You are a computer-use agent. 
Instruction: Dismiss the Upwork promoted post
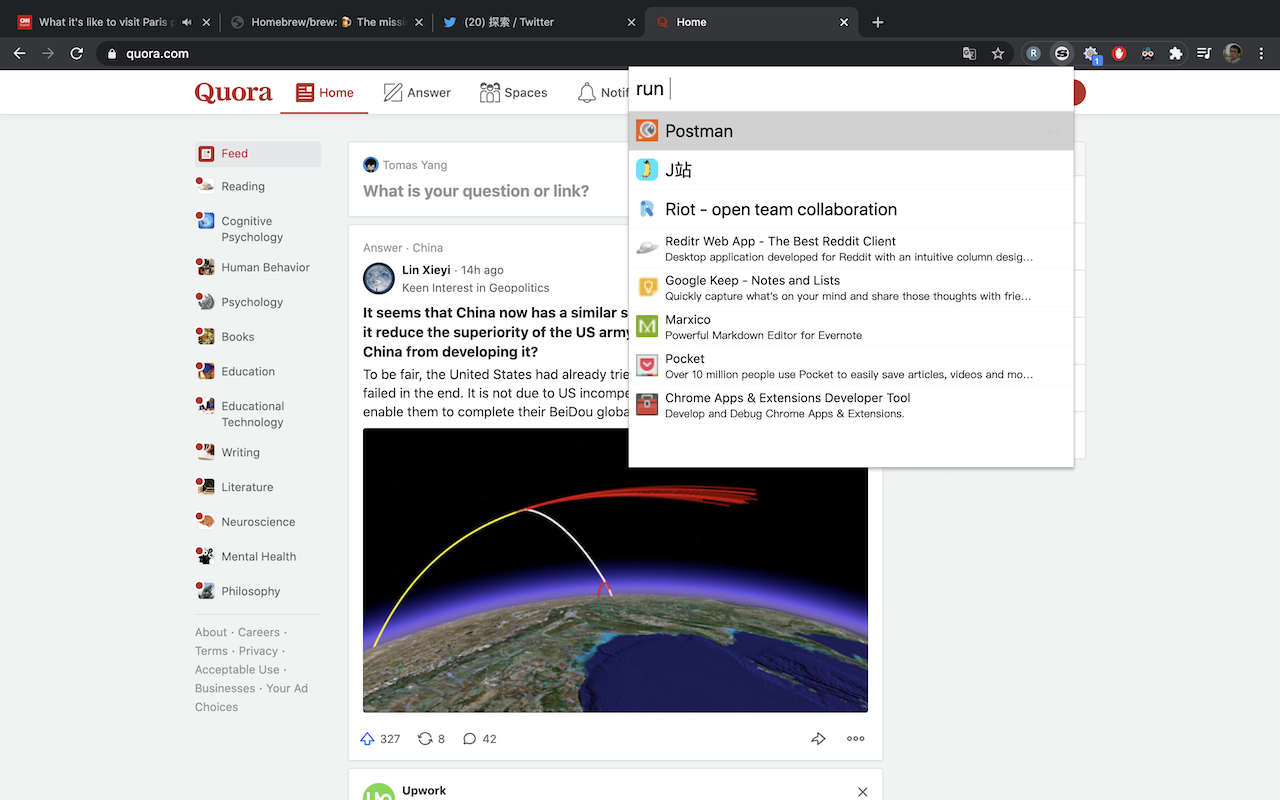click(x=862, y=792)
